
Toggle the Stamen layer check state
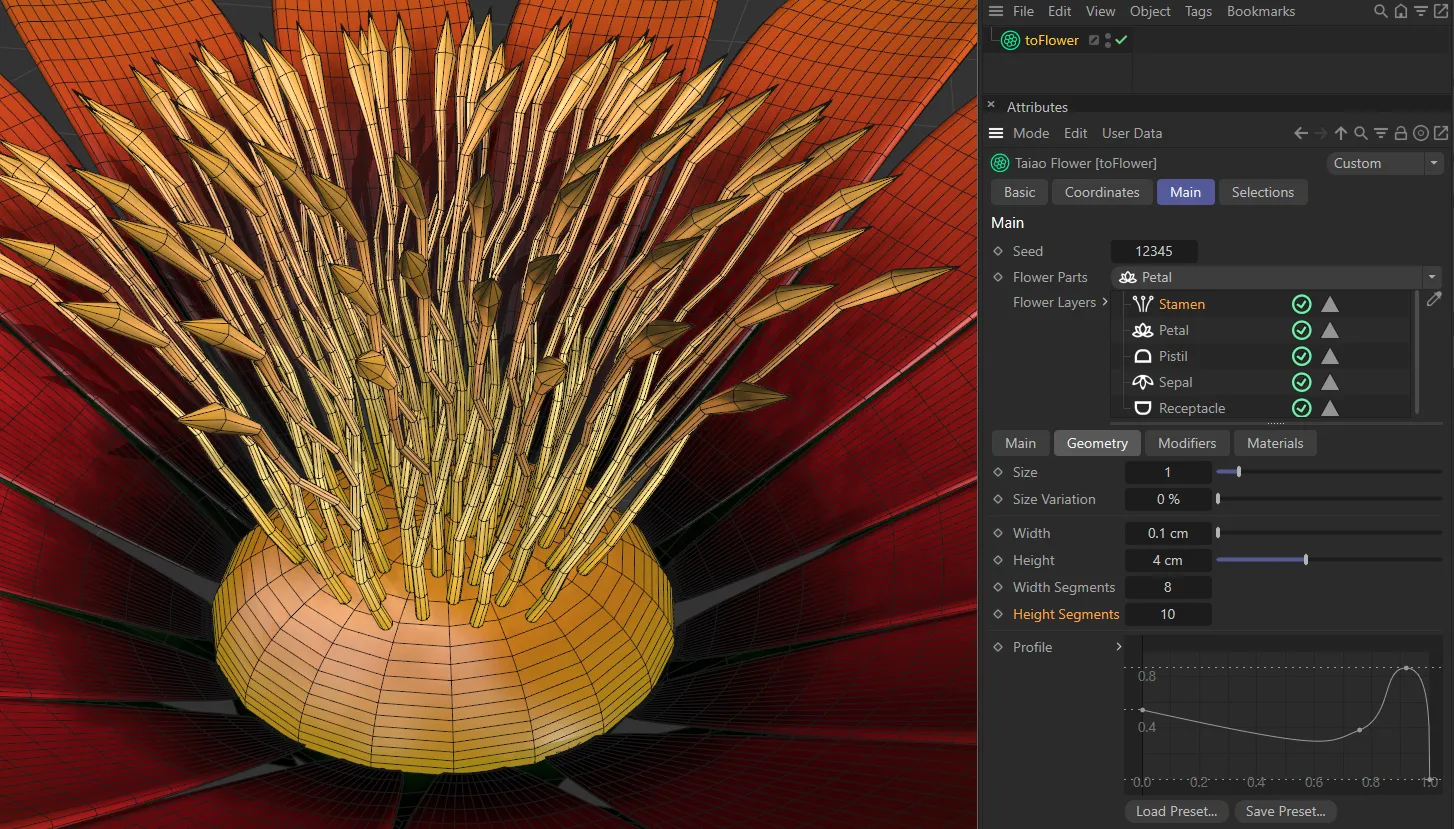click(x=1301, y=303)
